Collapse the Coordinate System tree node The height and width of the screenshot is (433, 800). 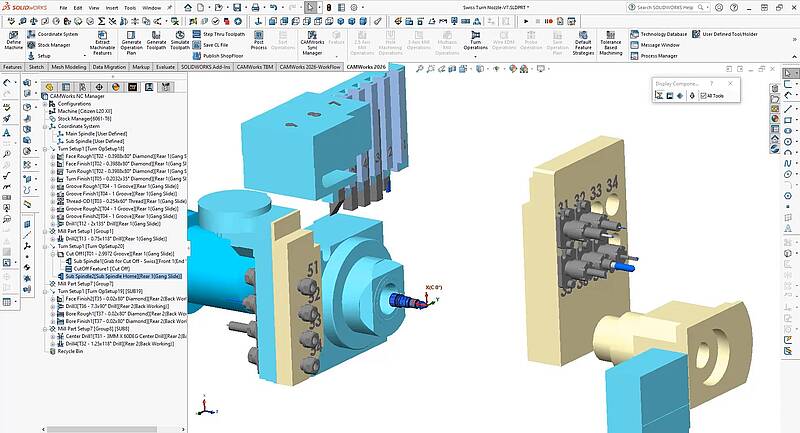coord(45,126)
